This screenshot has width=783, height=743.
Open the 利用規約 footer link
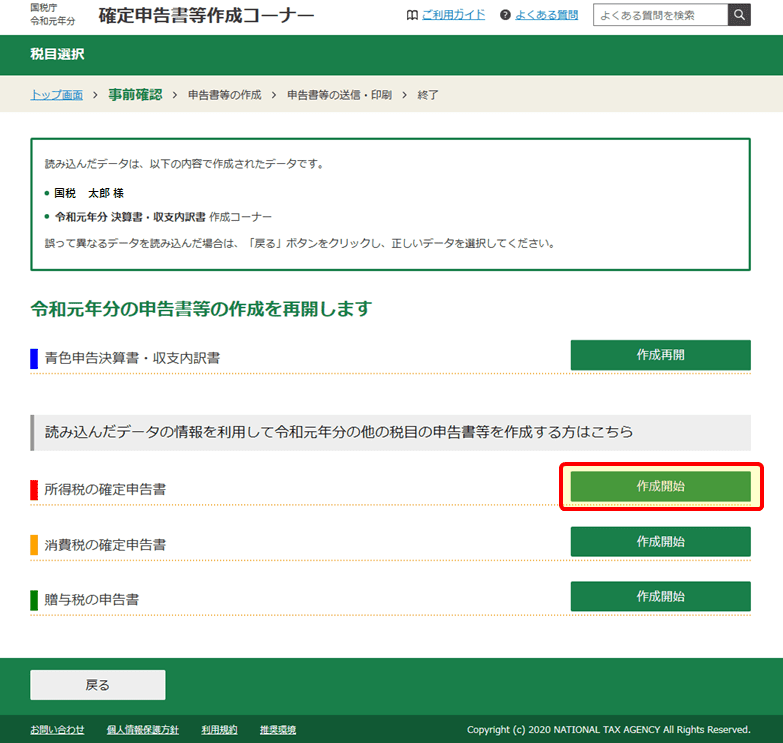(219, 730)
